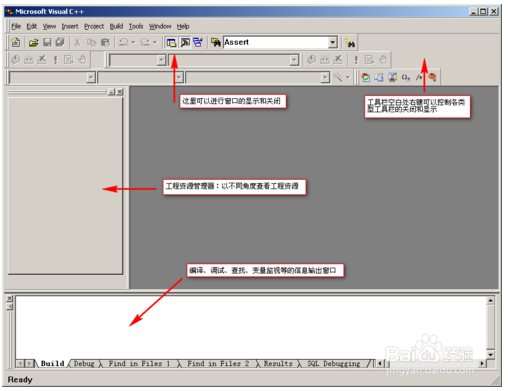The height and width of the screenshot is (391, 508).
Task: Click Search icon right of Assert combo
Action: pos(350,43)
